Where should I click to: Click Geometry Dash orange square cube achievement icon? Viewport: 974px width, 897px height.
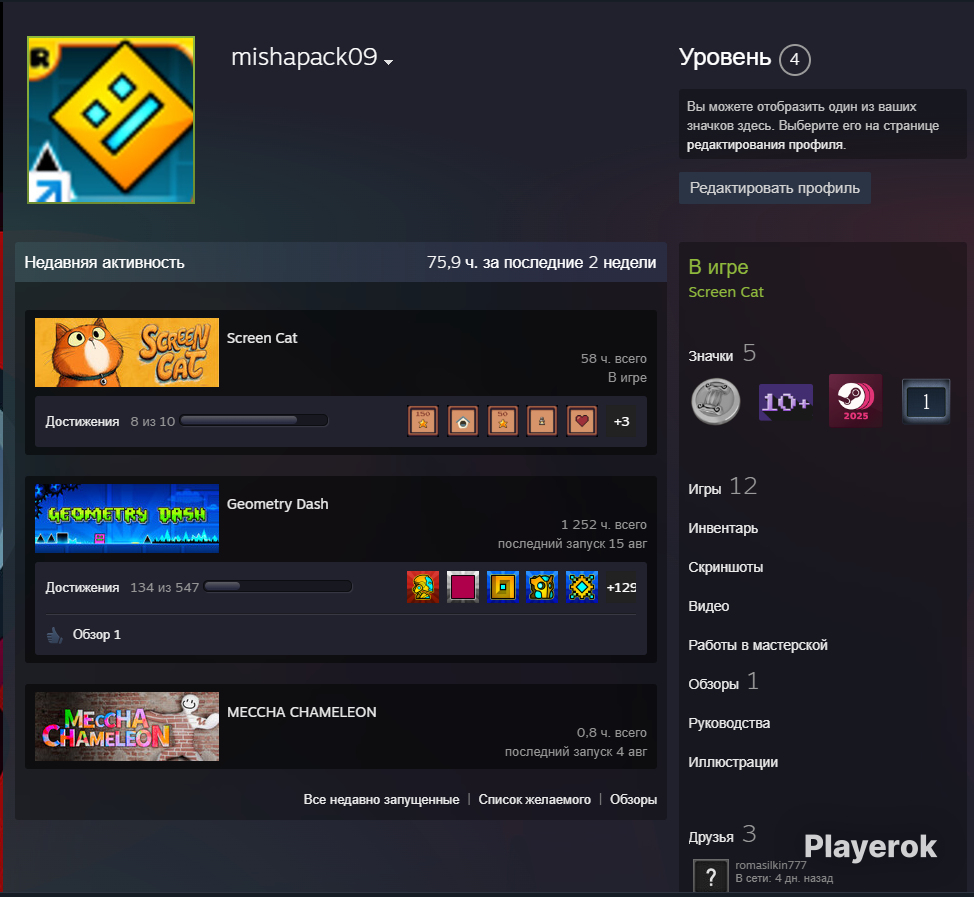(x=503, y=587)
